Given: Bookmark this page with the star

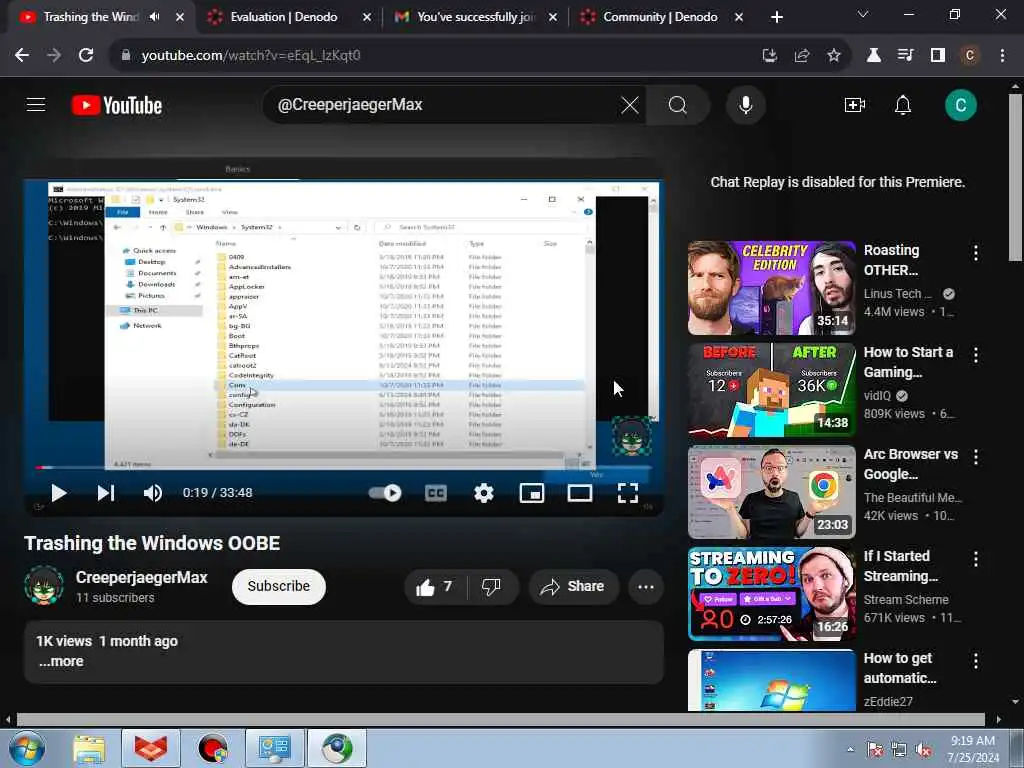Looking at the screenshot, I should pyautogui.click(x=834, y=56).
